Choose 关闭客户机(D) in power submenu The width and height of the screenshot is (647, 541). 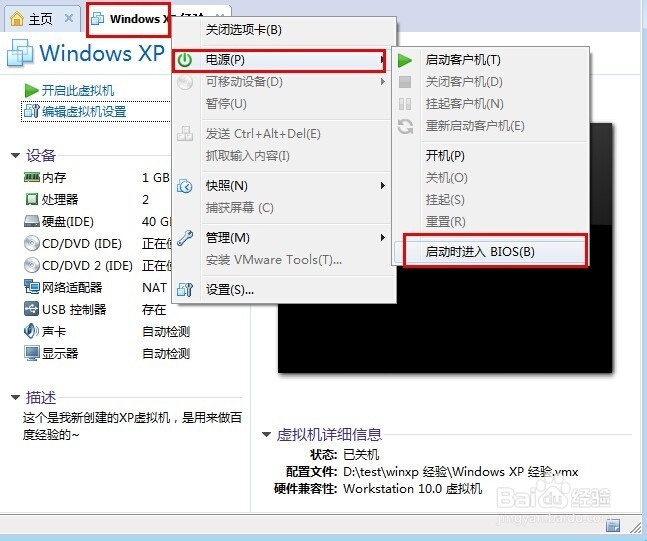(491, 82)
